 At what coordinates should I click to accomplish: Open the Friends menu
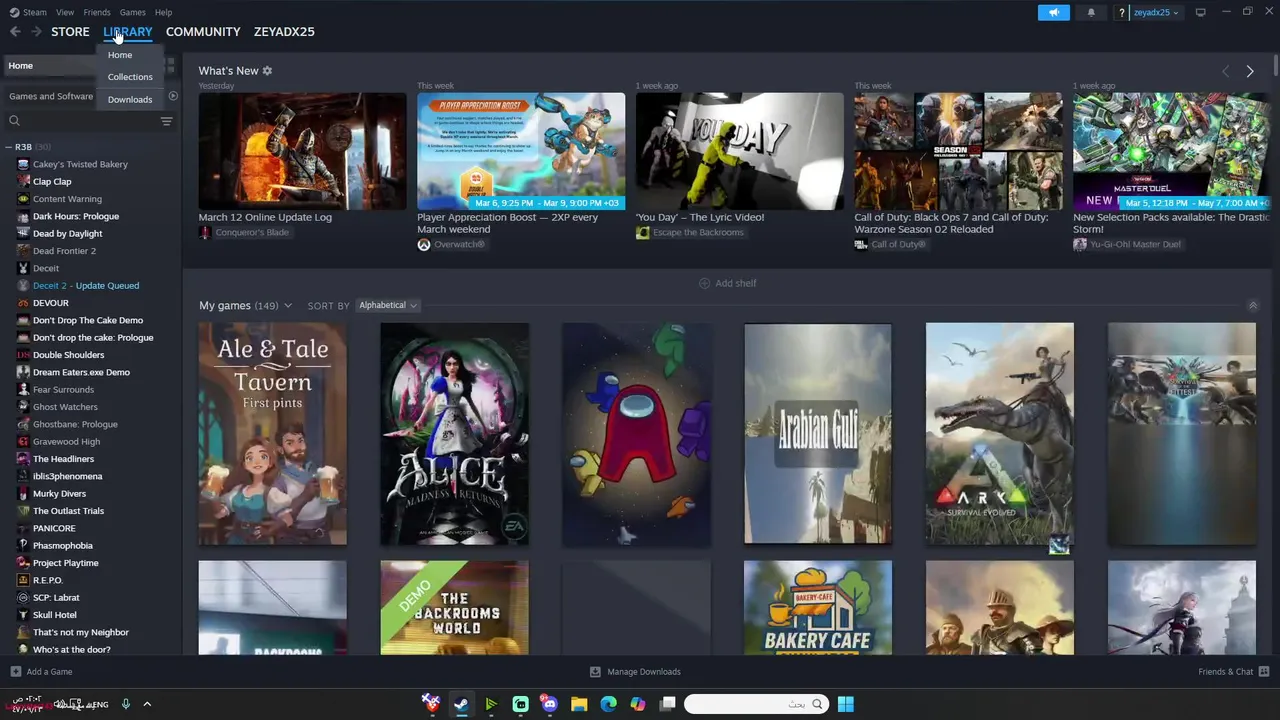(x=97, y=12)
